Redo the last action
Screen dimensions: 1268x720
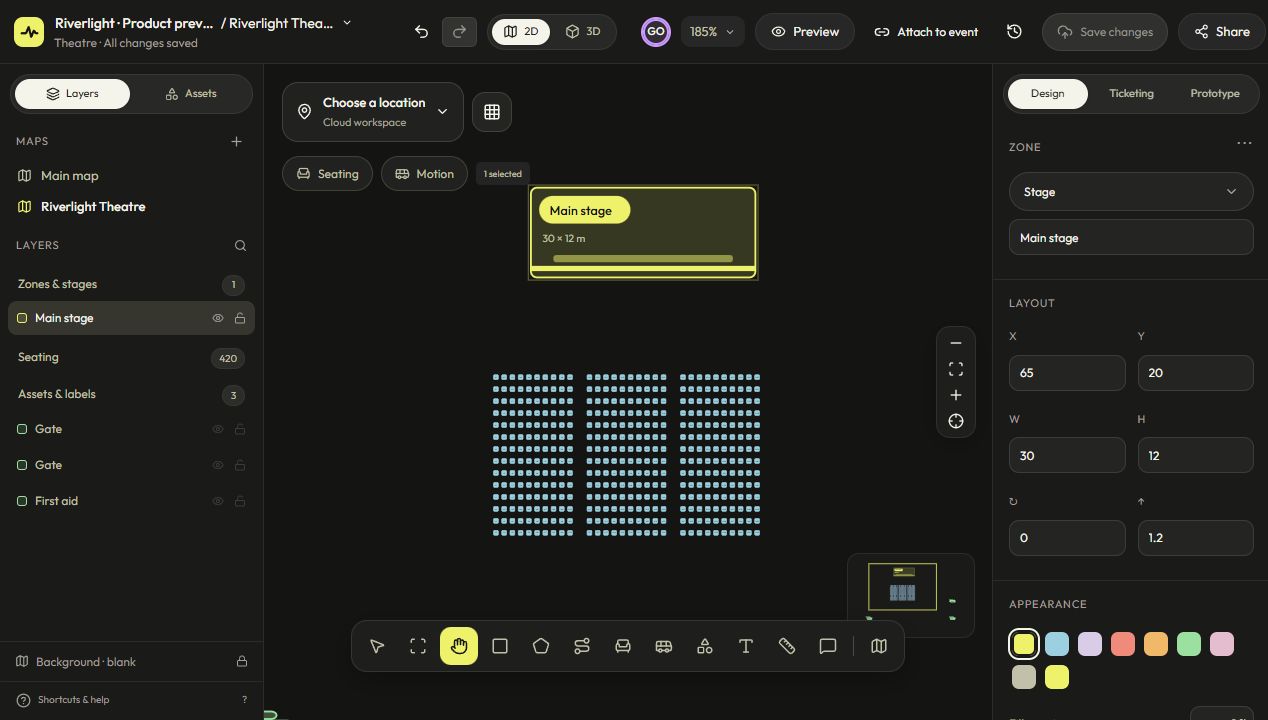coord(459,32)
